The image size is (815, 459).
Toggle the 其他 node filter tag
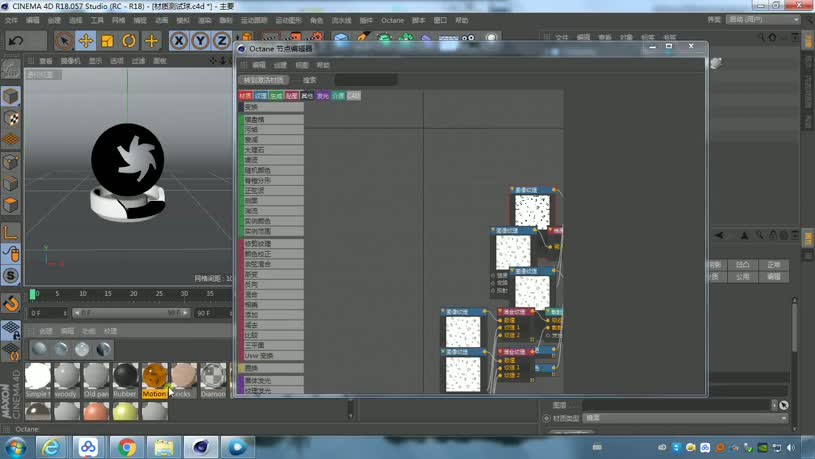(x=307, y=96)
